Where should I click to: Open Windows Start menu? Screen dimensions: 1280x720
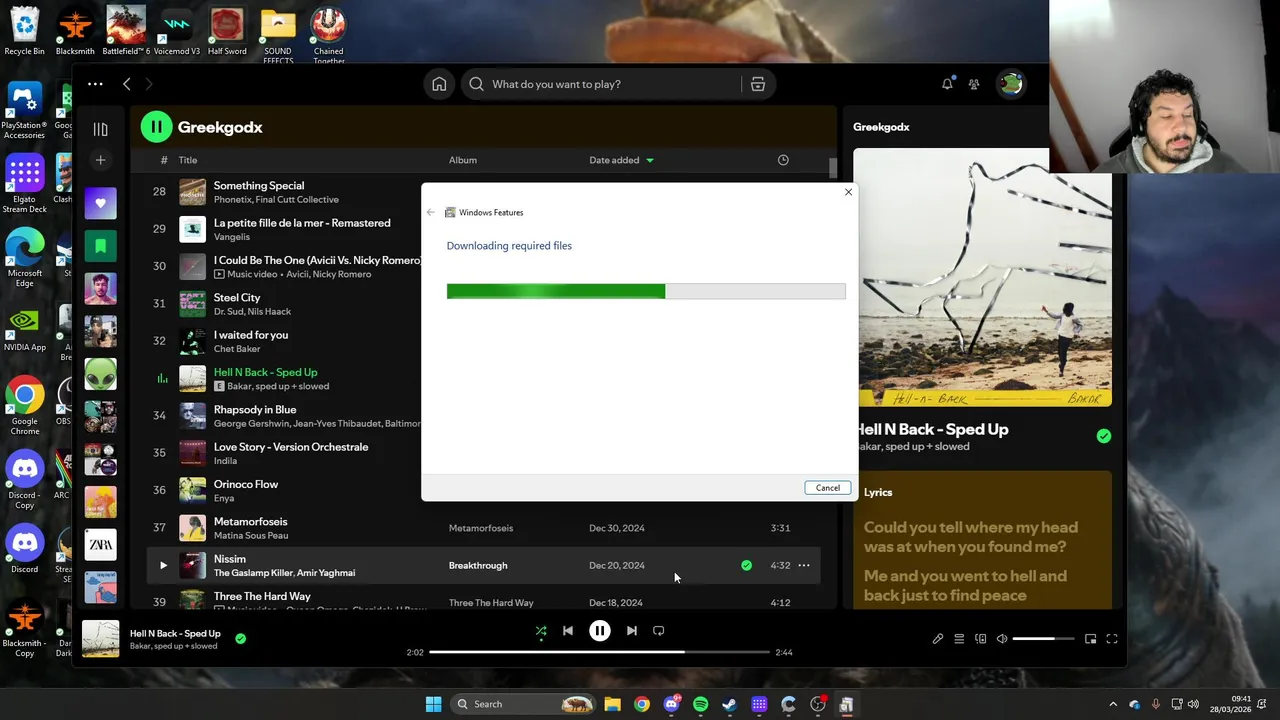click(433, 704)
